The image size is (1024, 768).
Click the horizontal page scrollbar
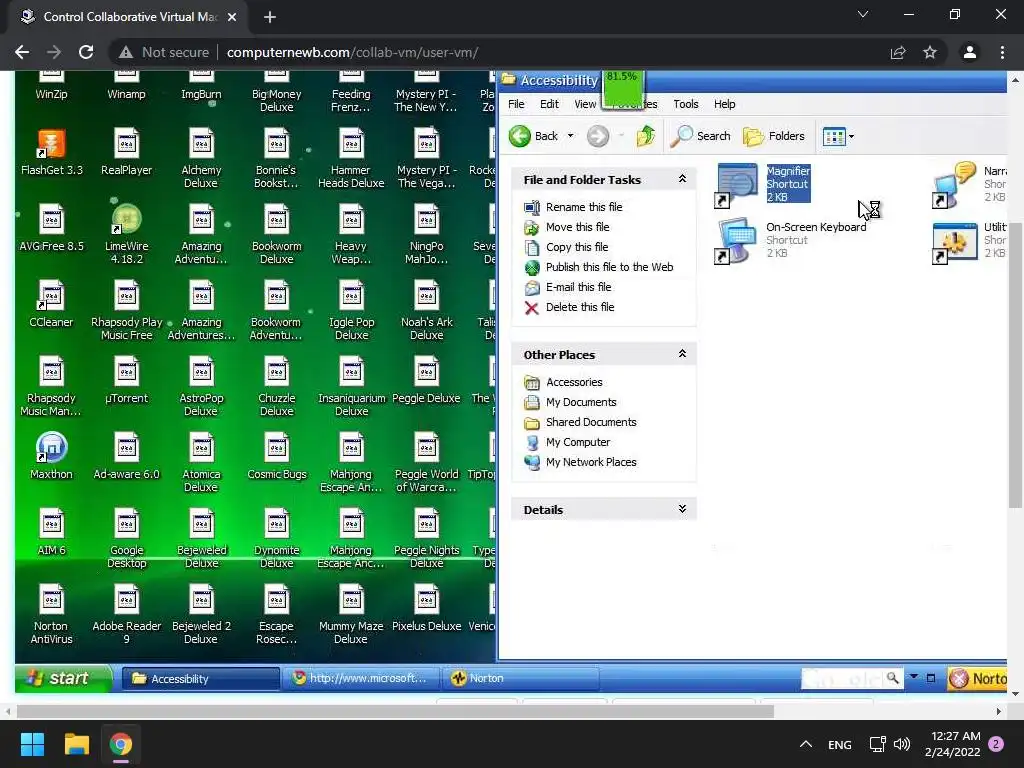[394, 711]
